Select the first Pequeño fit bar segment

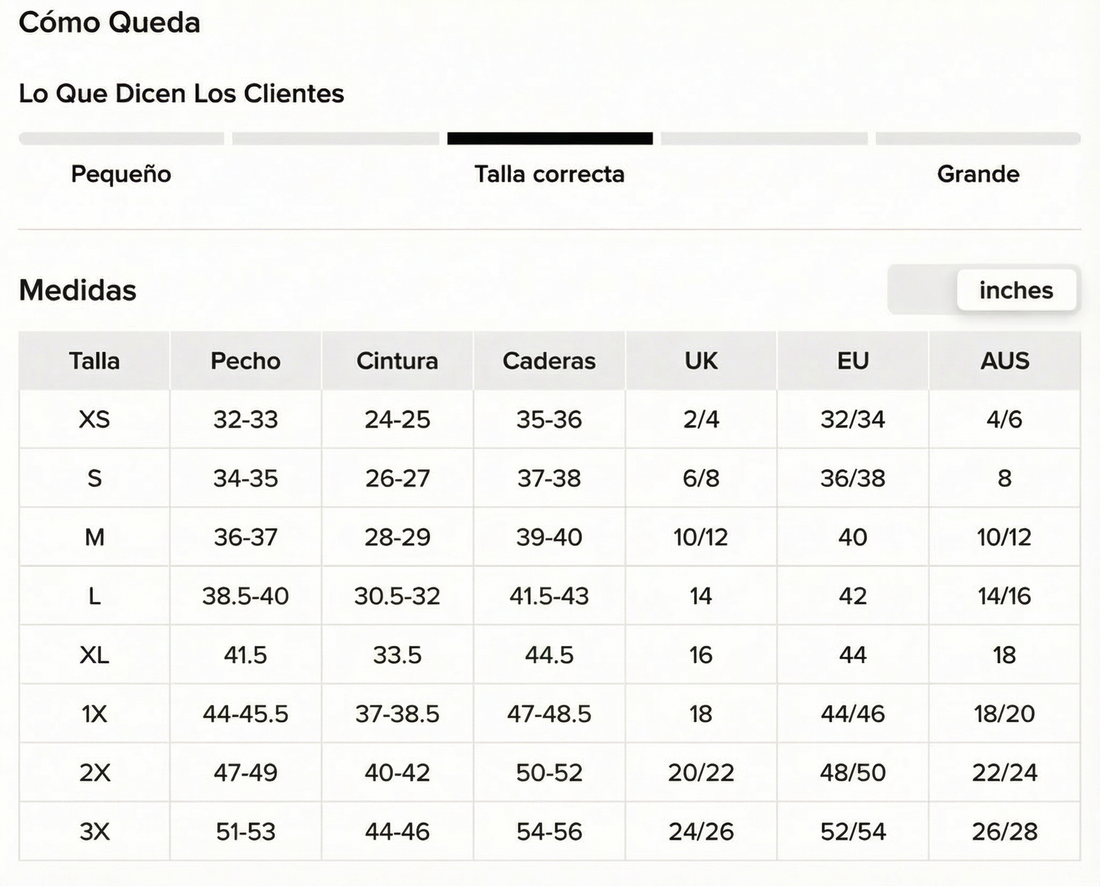point(121,138)
